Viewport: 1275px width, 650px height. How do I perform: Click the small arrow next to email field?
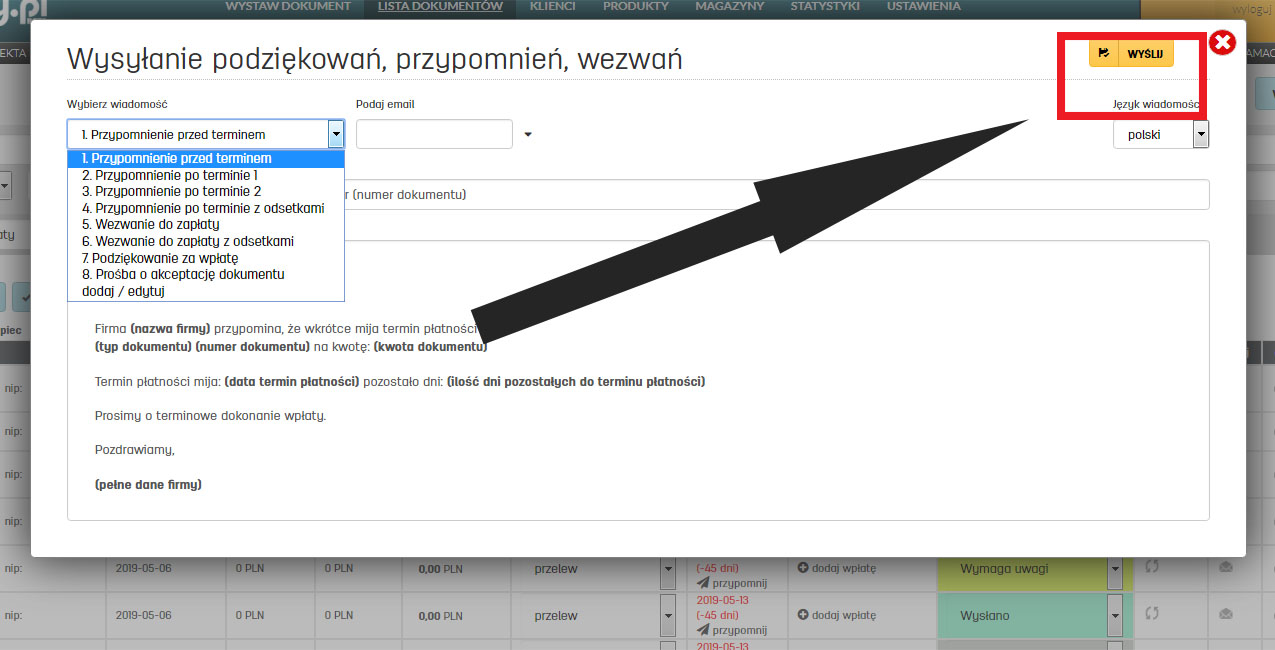(528, 135)
